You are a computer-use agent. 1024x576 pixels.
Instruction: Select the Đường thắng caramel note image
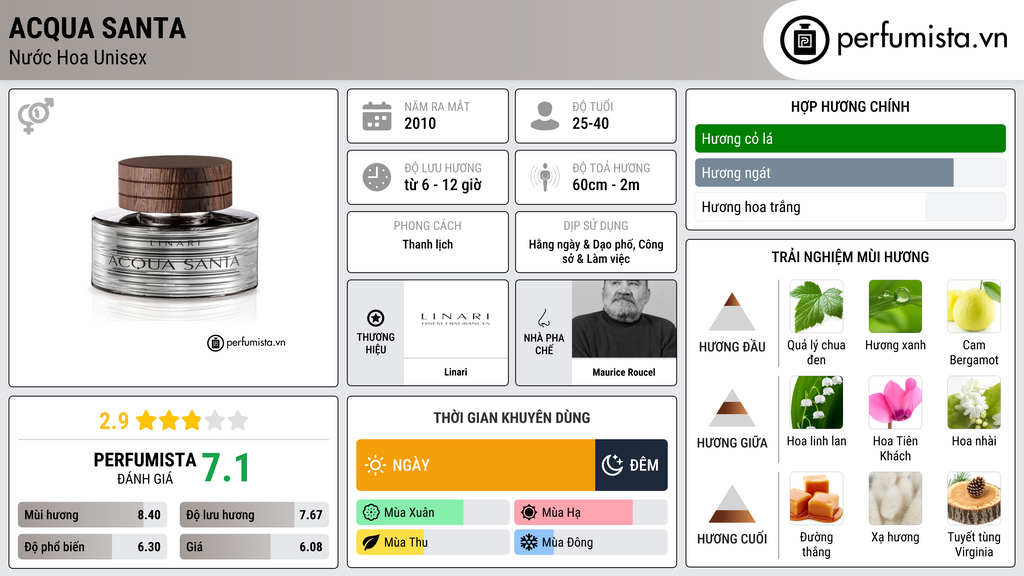click(816, 498)
